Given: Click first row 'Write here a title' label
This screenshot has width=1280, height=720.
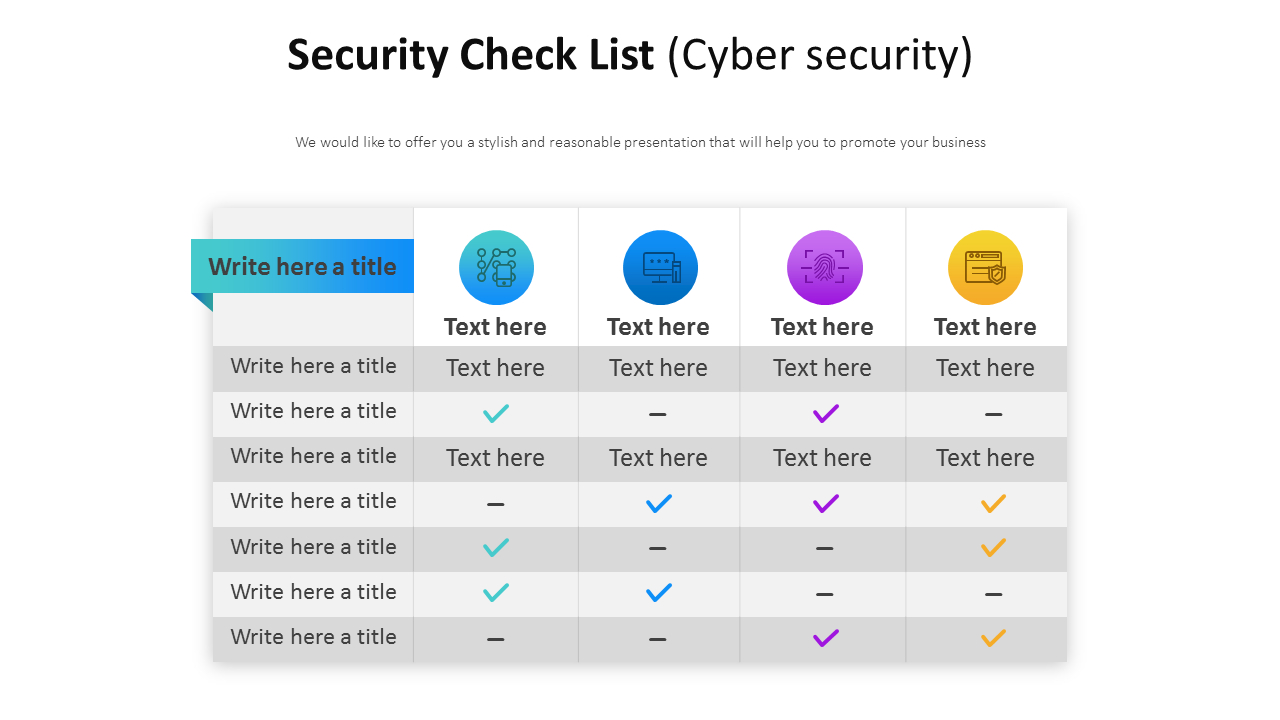Looking at the screenshot, I should pos(313,366).
